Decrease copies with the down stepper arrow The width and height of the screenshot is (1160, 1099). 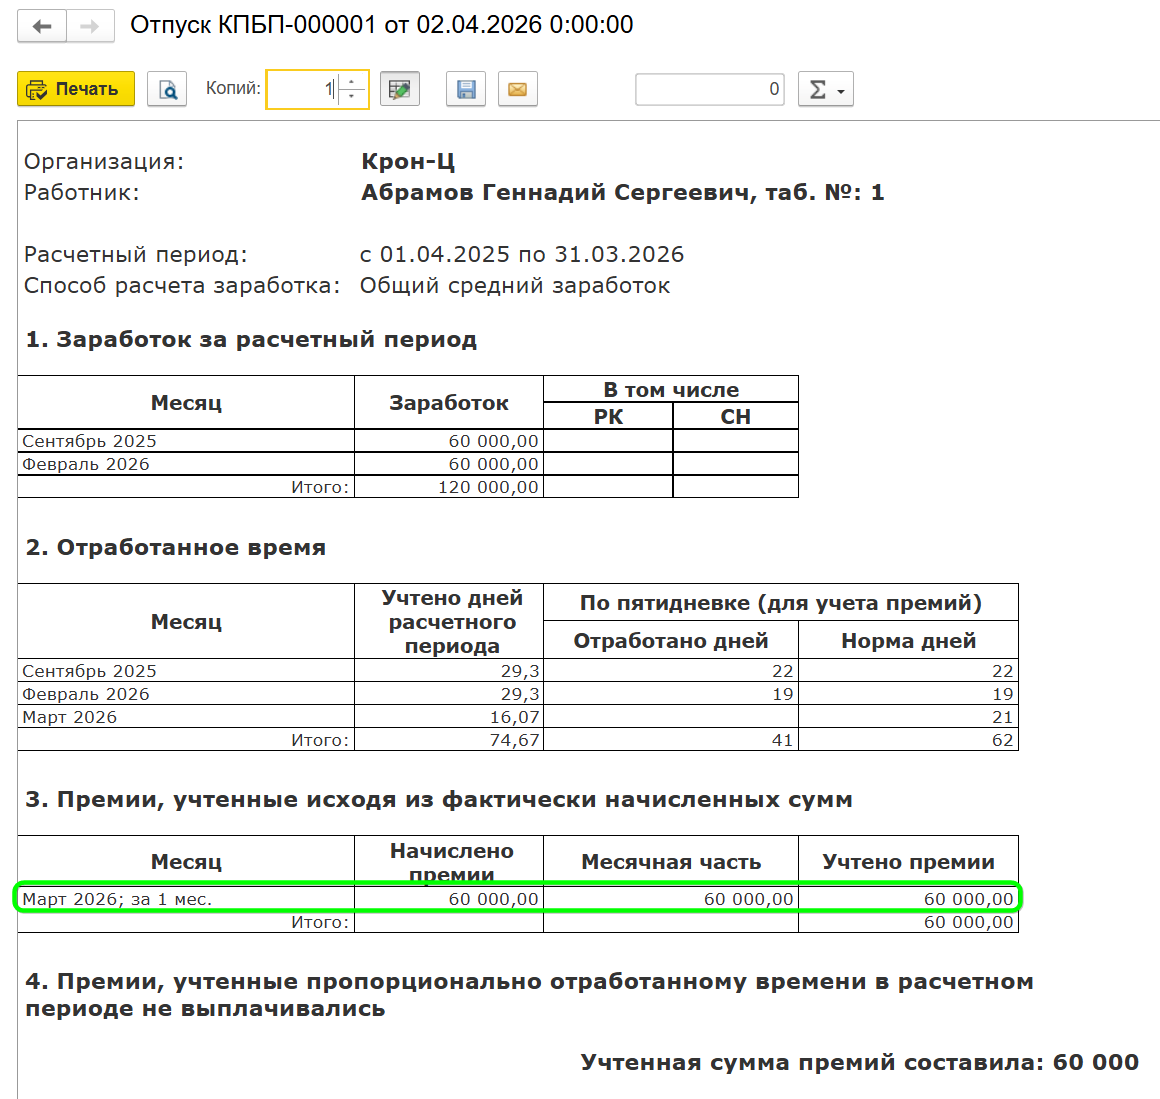click(x=352, y=97)
